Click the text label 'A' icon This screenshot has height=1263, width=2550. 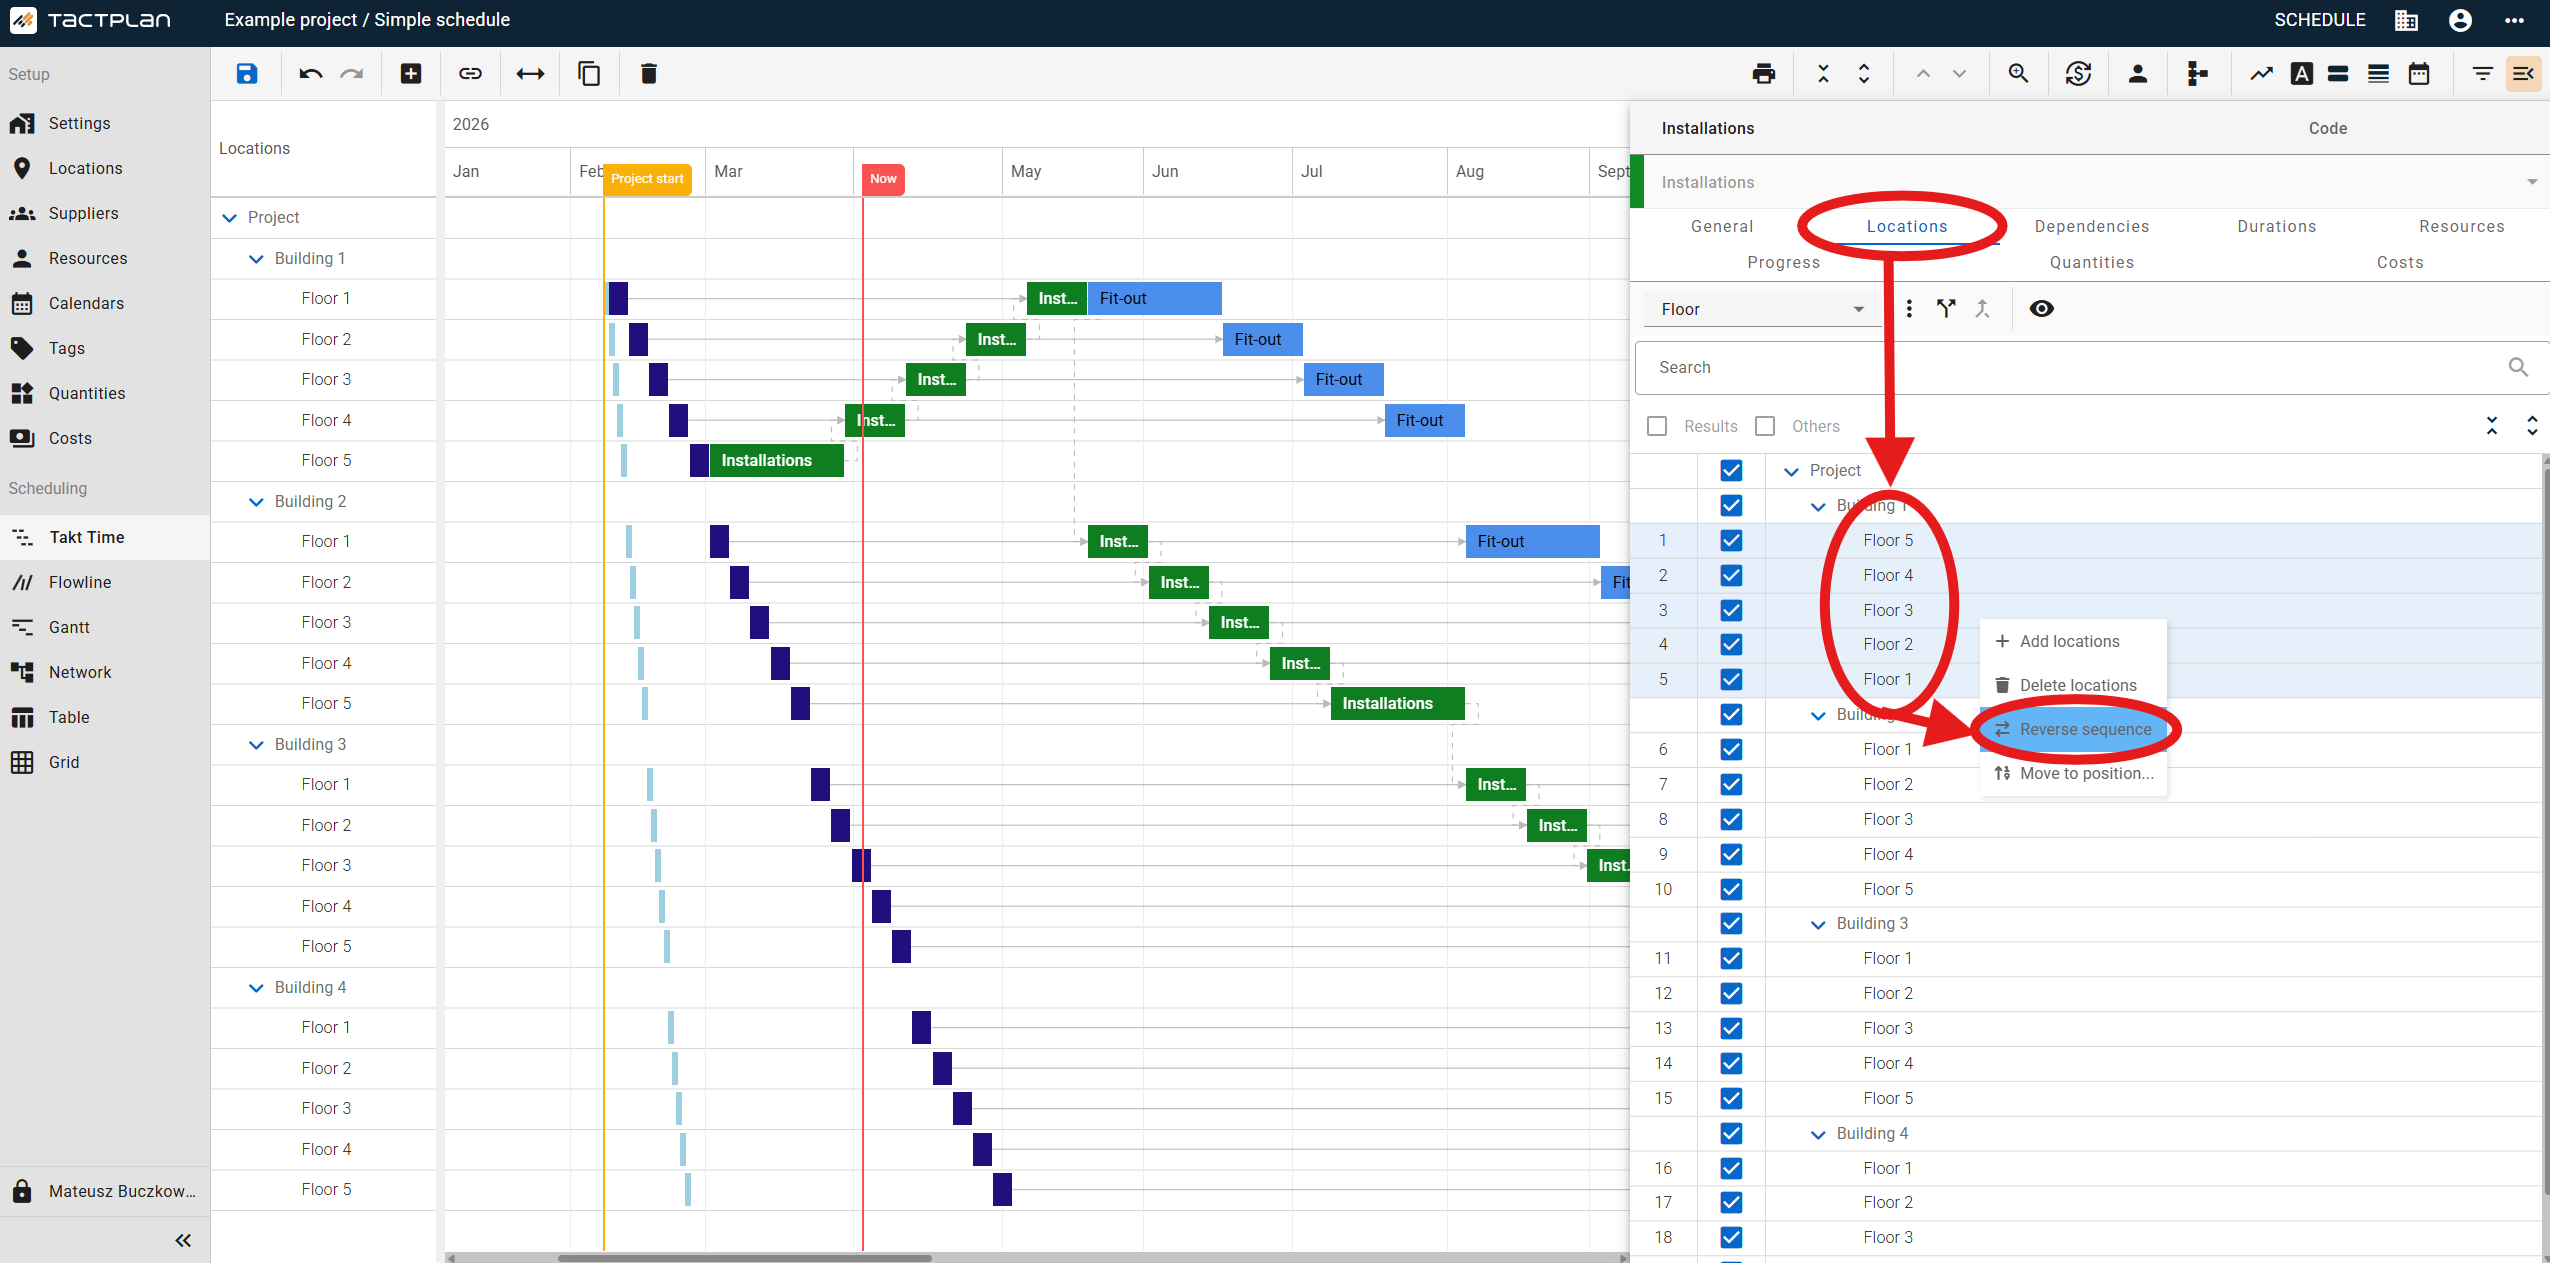click(2301, 73)
